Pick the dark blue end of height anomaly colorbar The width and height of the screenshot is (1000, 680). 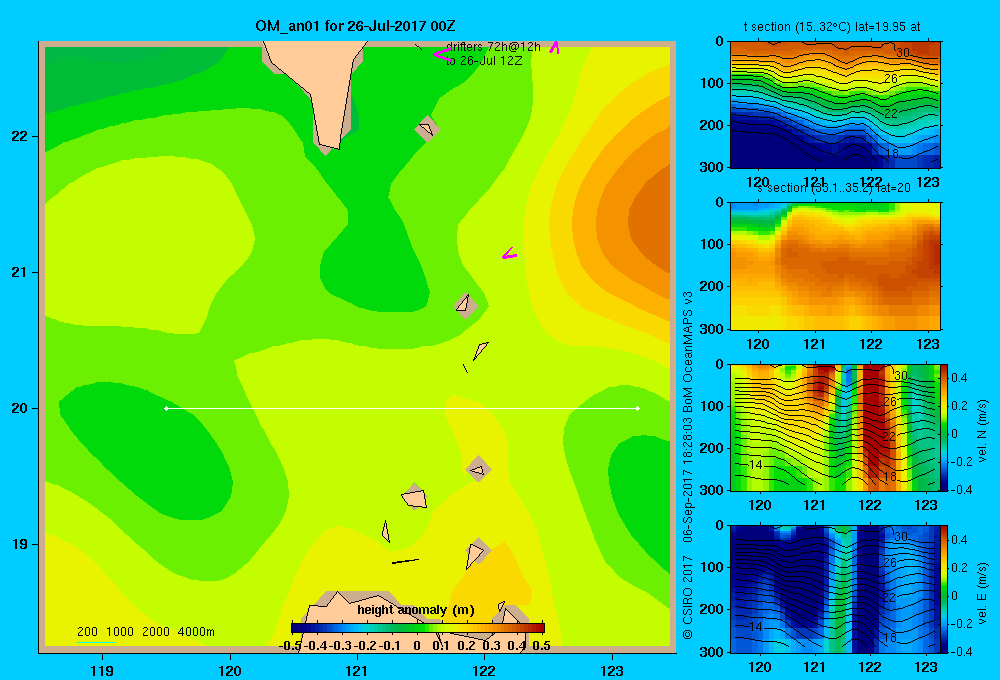[x=297, y=628]
